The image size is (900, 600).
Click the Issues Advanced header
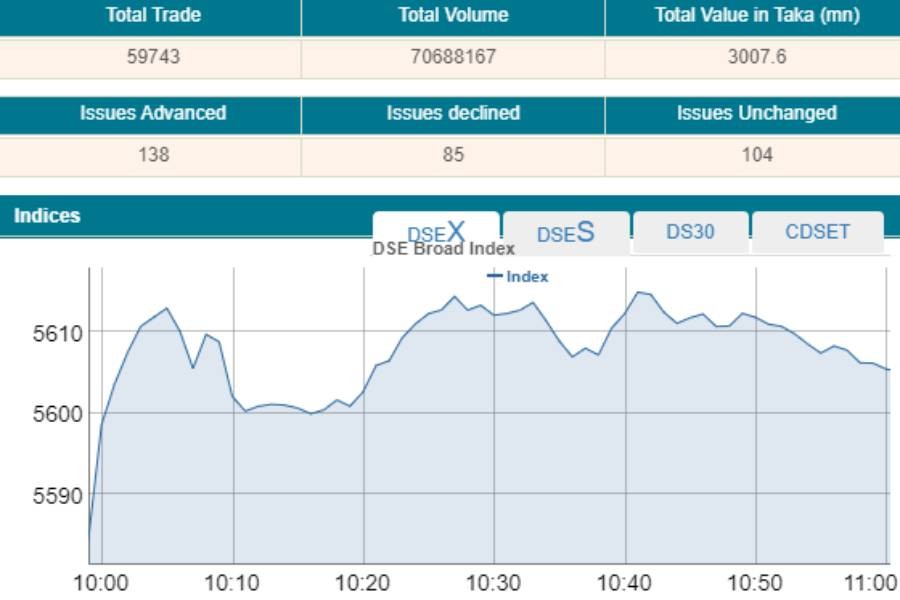pyautogui.click(x=153, y=113)
